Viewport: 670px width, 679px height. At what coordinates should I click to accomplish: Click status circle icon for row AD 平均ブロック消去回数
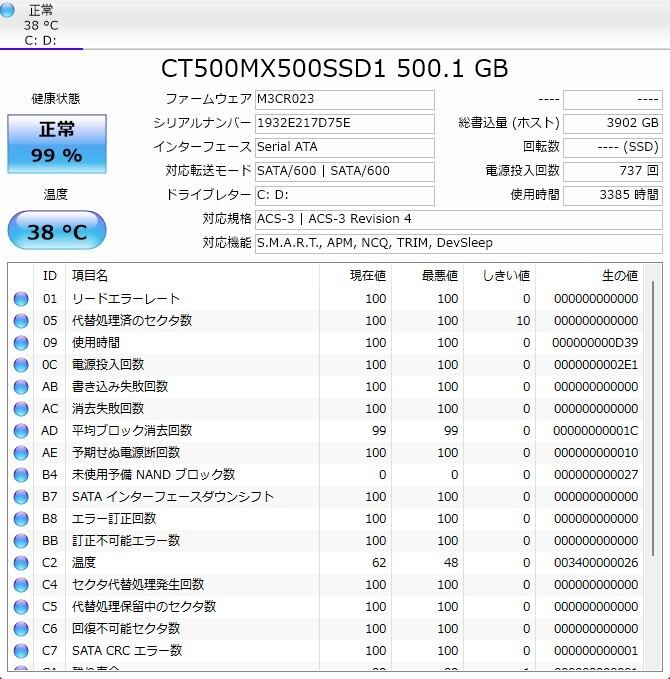[x=21, y=431]
